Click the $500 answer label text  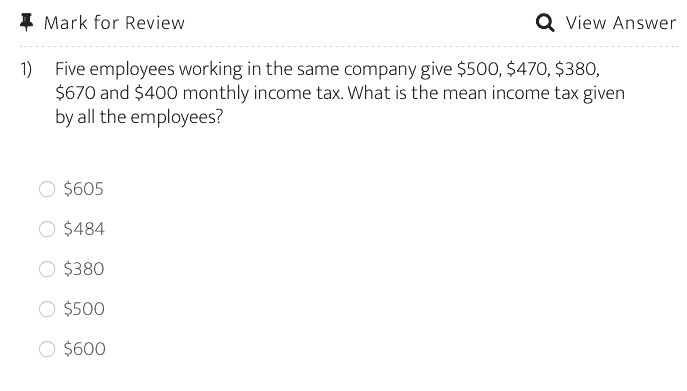pyautogui.click(x=84, y=309)
